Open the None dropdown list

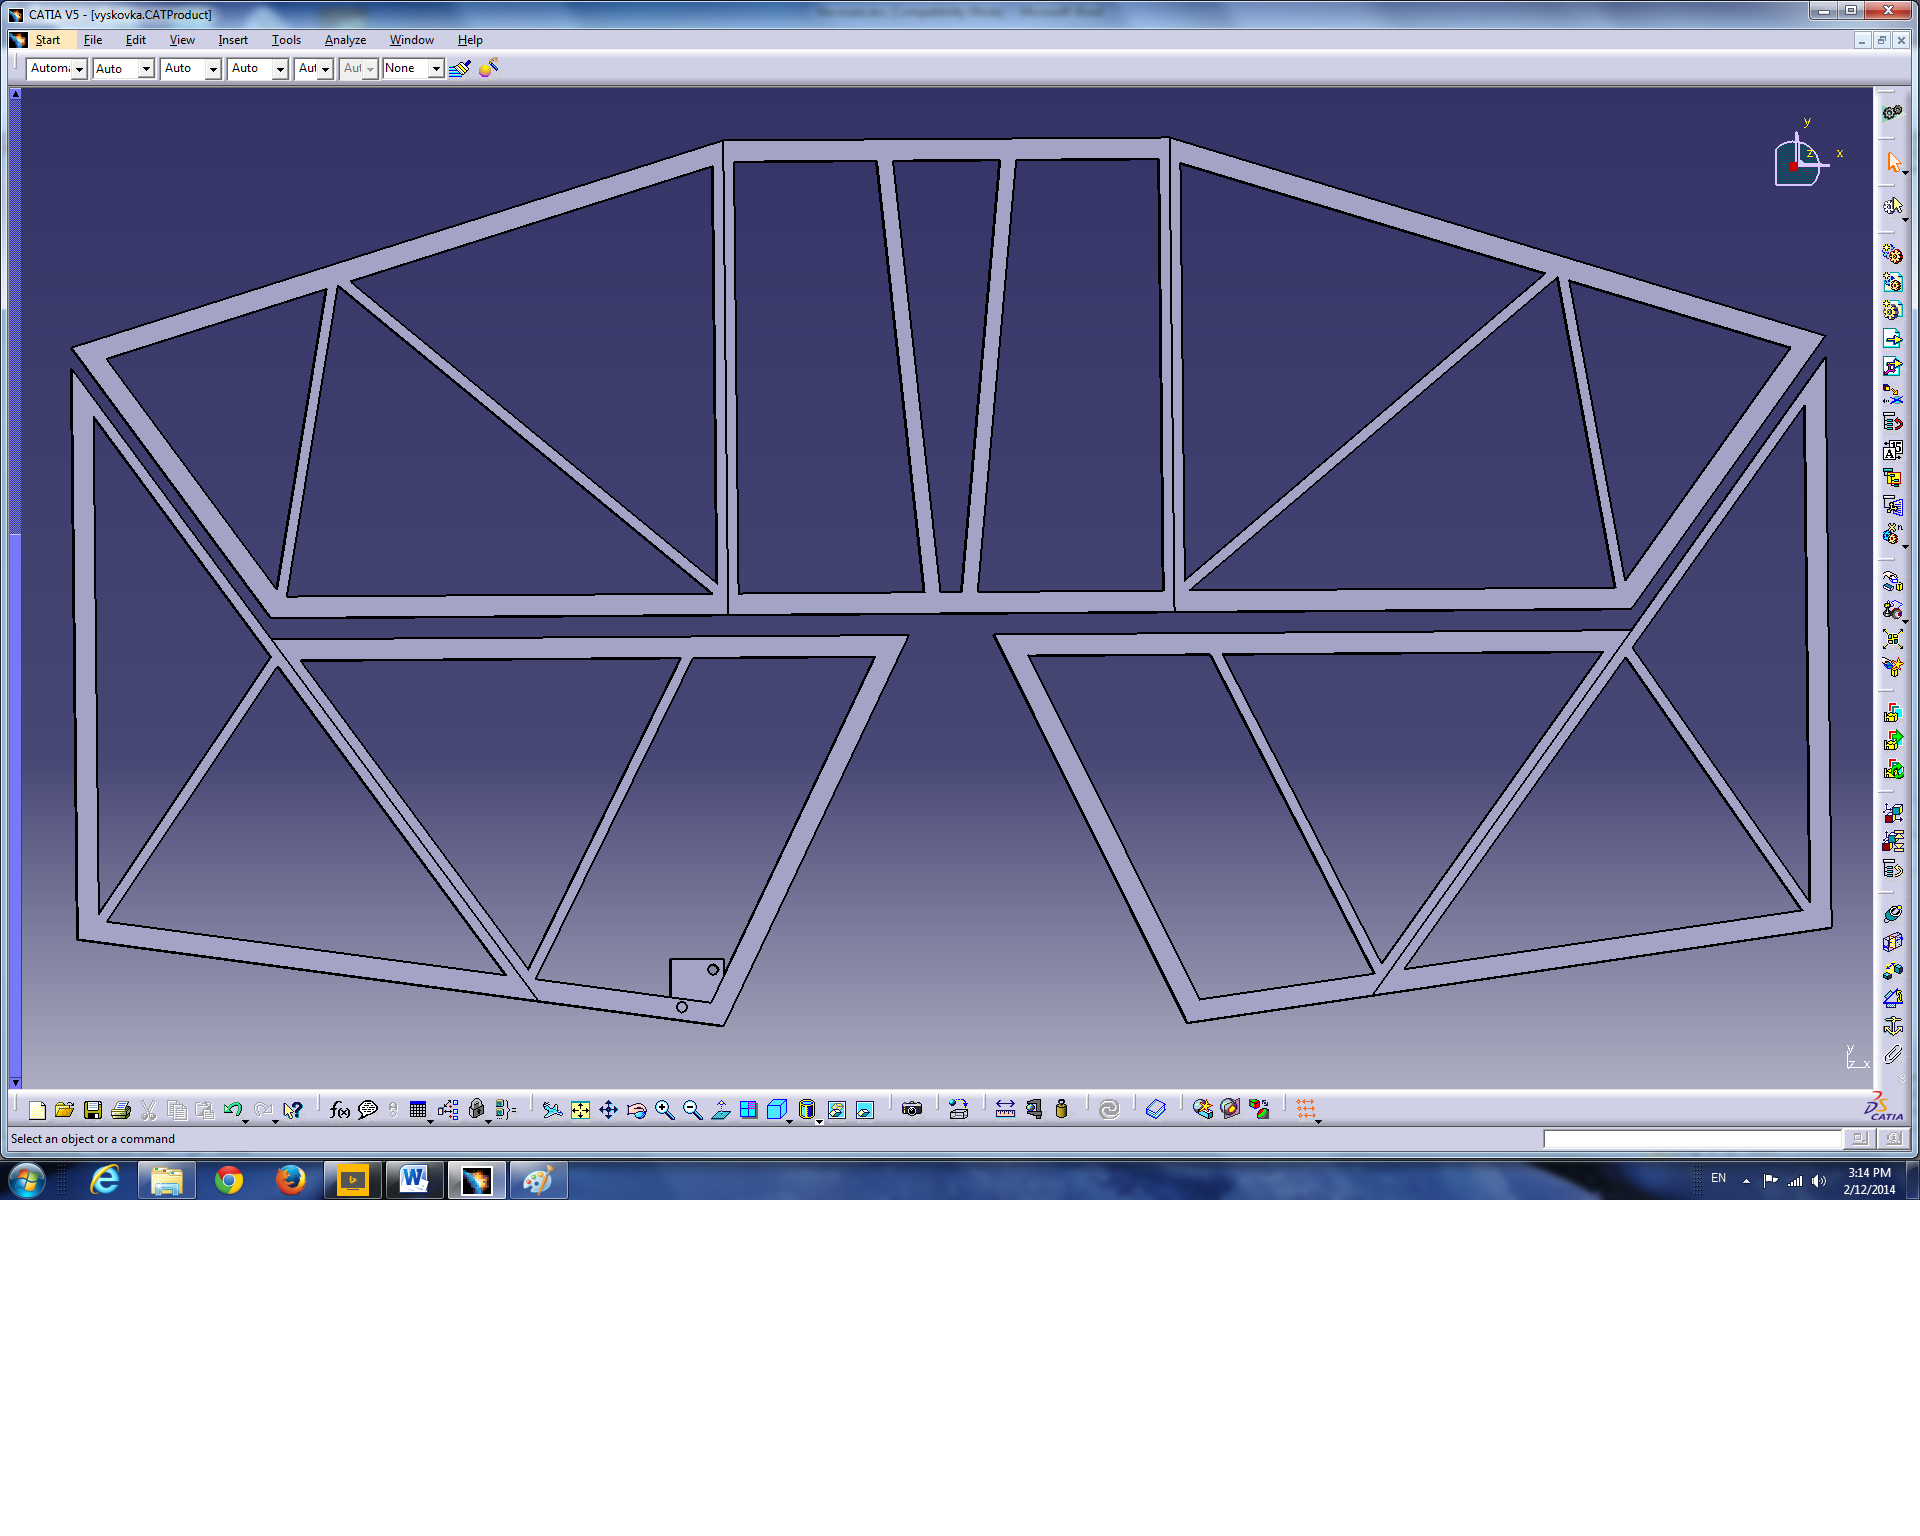pyautogui.click(x=436, y=69)
